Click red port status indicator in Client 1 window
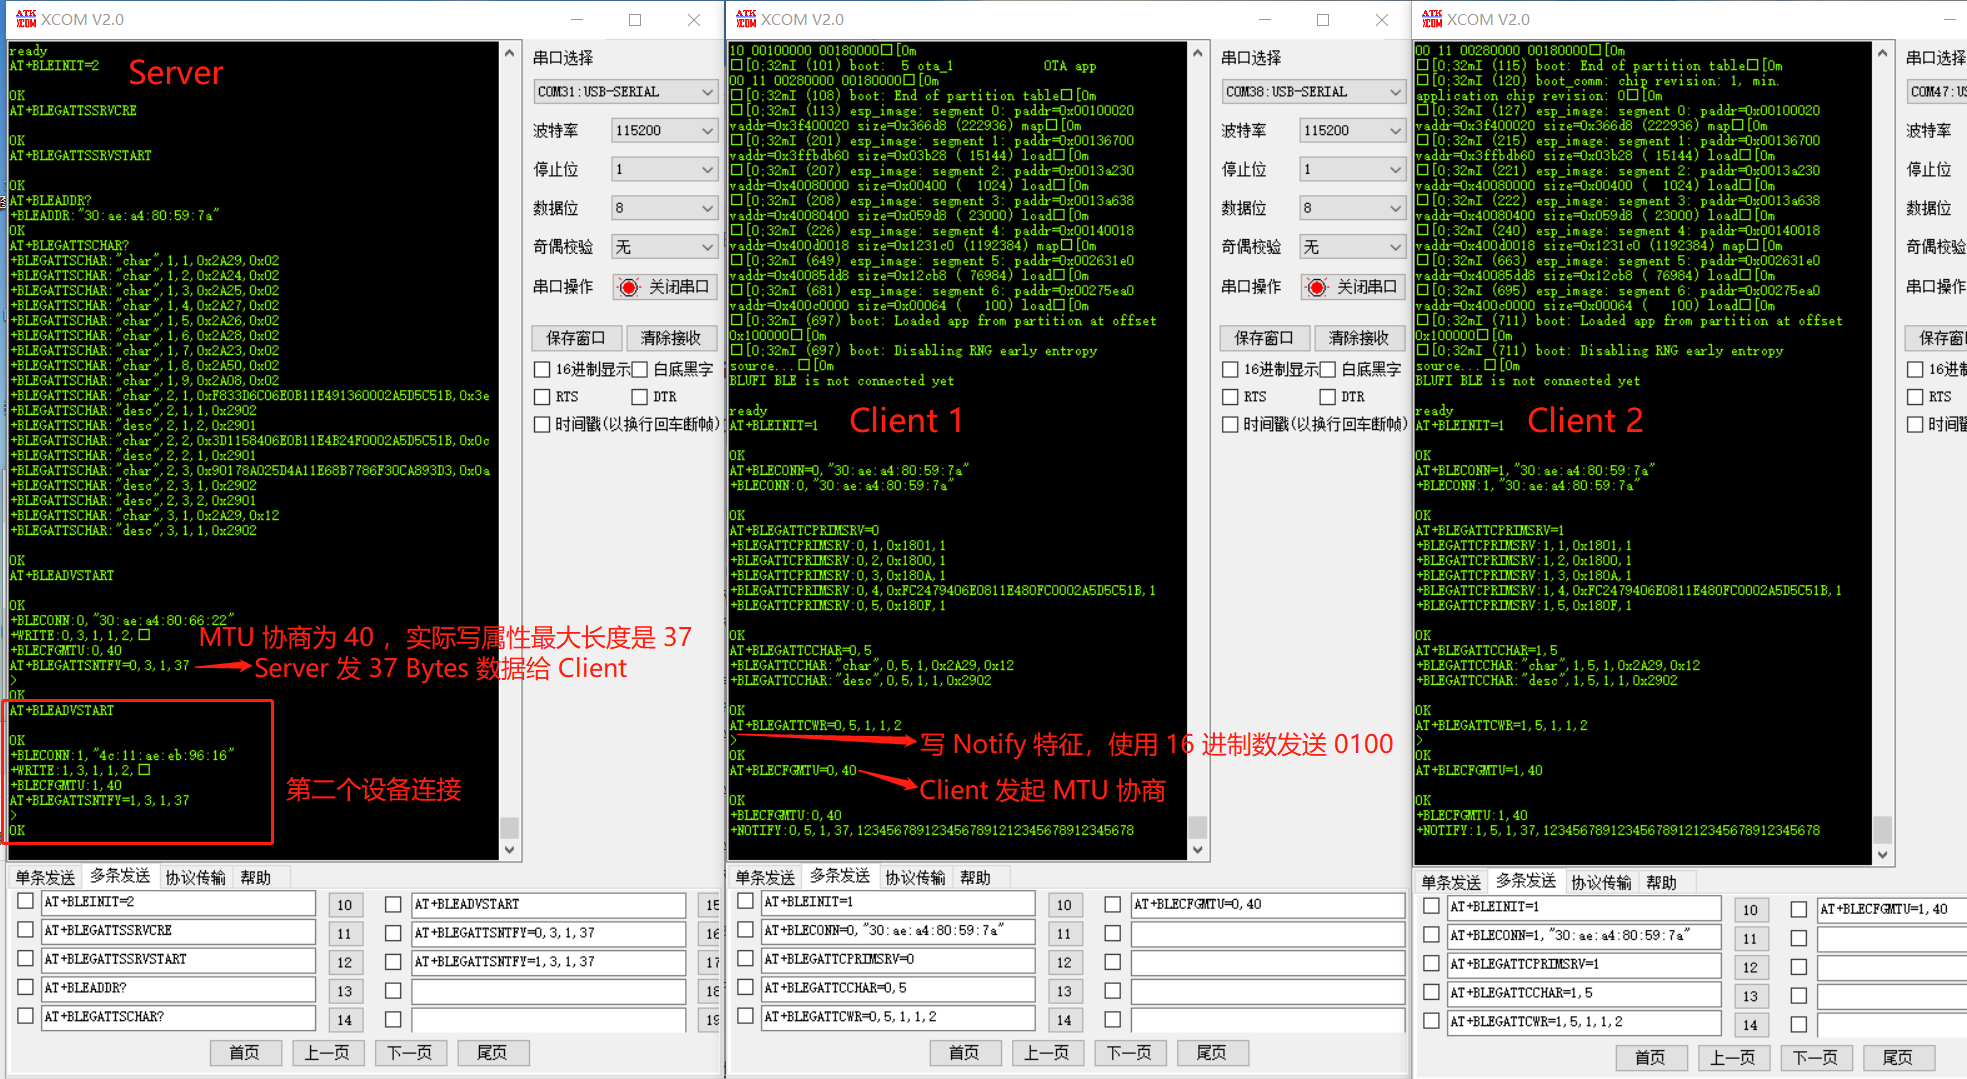Image resolution: width=1967 pixels, height=1079 pixels. [x=1317, y=287]
